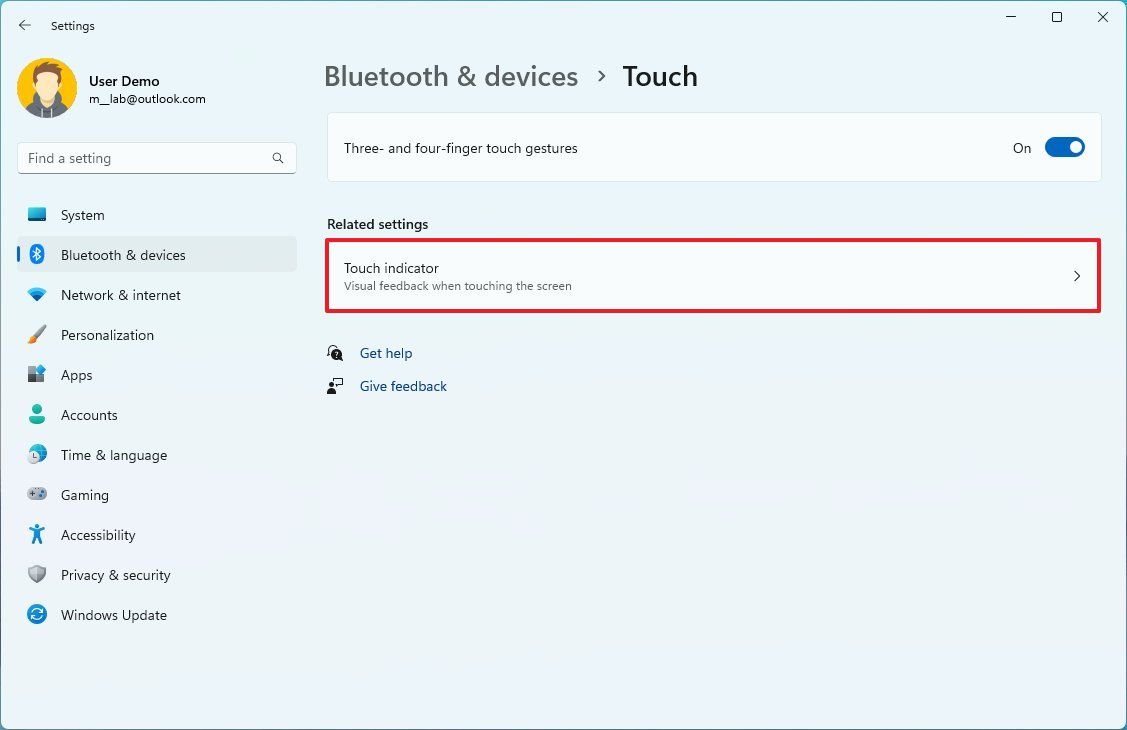This screenshot has width=1127, height=730.
Task: Select the Gaming controller icon
Action: click(36, 495)
